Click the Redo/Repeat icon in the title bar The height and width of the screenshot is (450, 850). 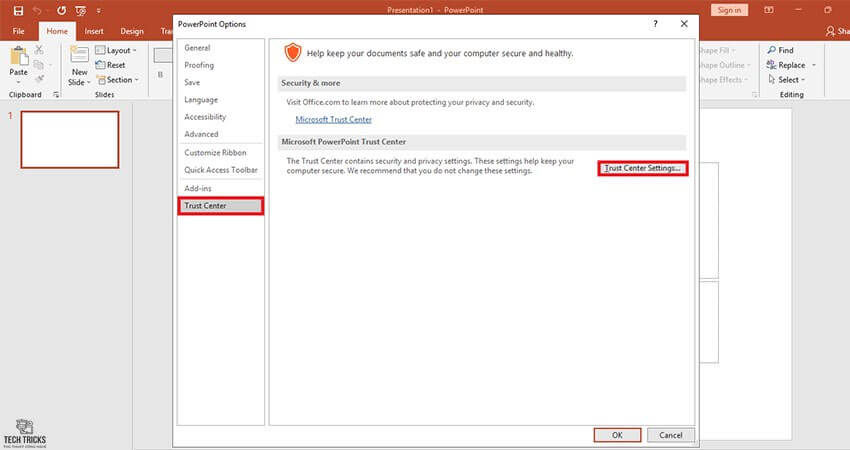click(61, 10)
